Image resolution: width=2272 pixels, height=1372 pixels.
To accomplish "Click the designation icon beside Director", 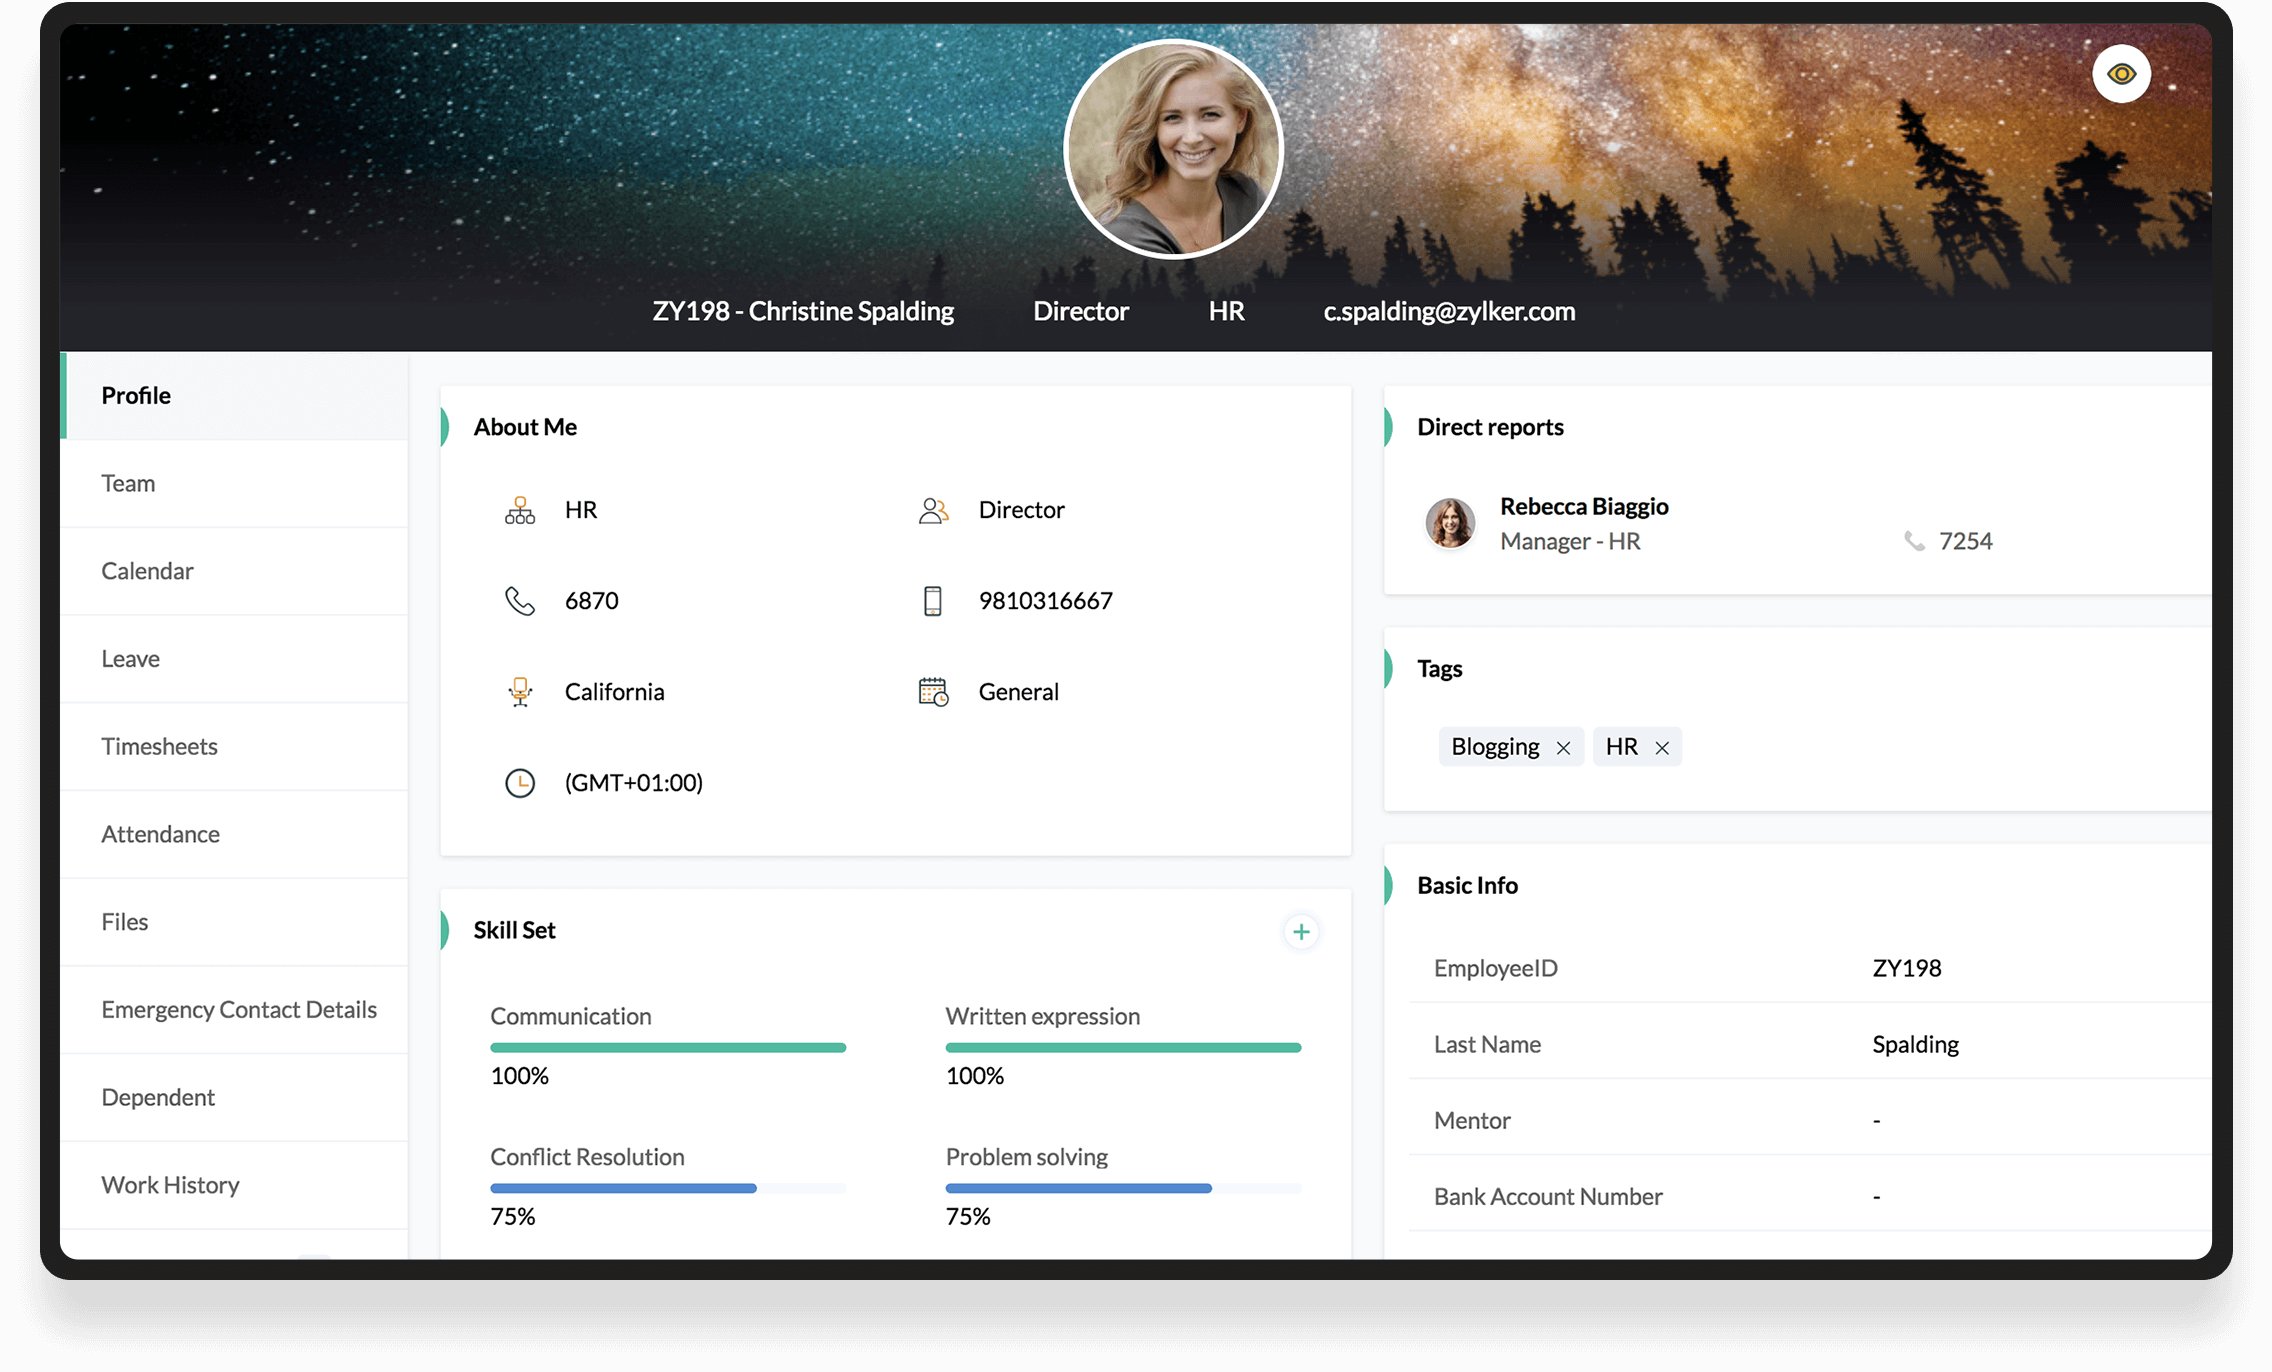I will click(x=932, y=511).
